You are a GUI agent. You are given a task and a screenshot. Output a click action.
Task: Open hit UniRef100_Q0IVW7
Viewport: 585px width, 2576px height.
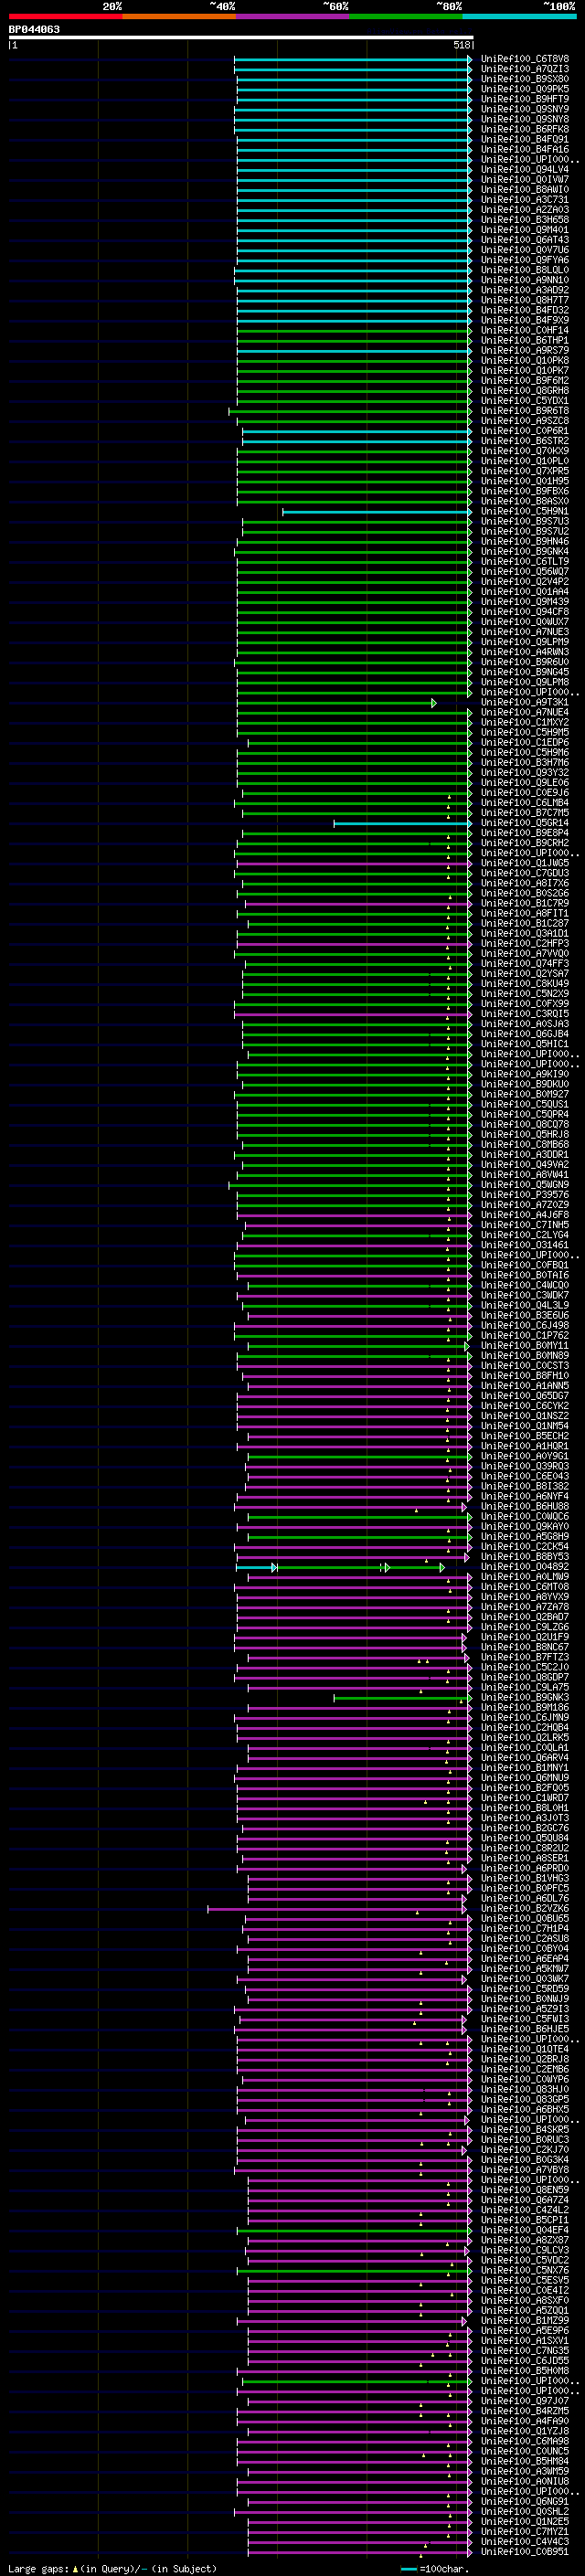pyautogui.click(x=525, y=180)
